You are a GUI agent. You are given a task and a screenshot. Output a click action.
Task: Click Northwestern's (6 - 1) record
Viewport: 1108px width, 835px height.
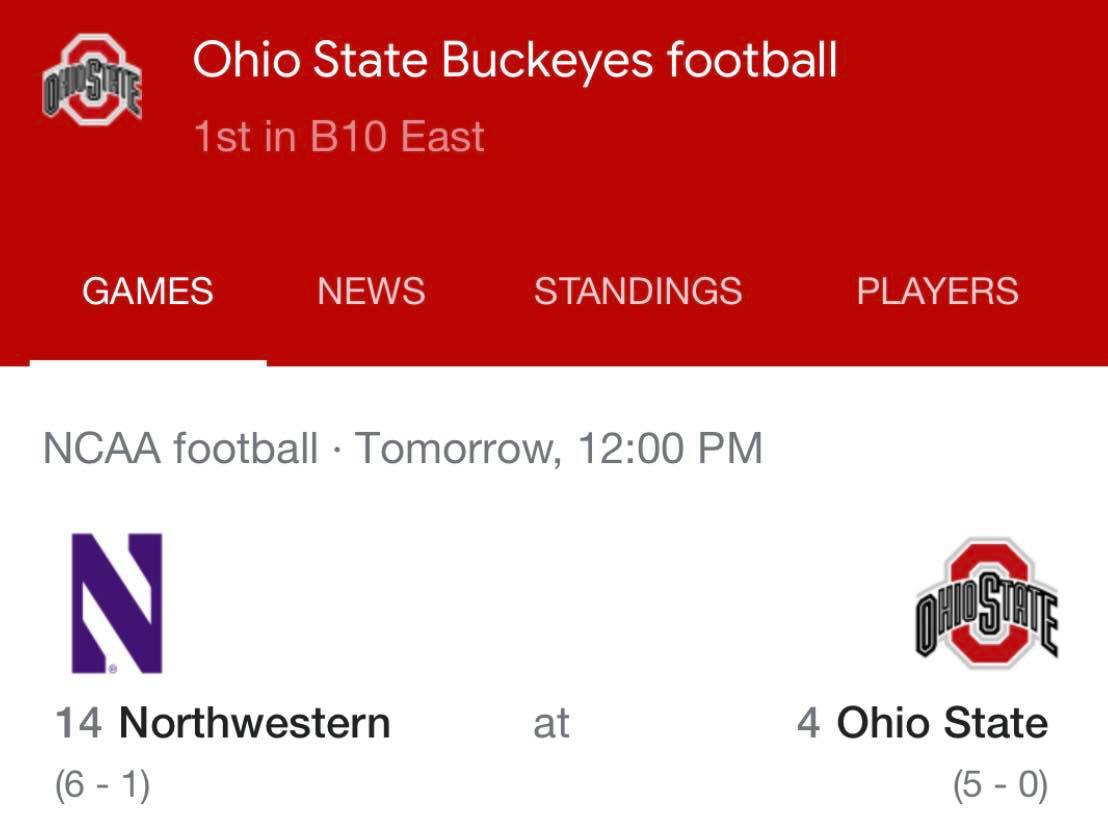click(102, 785)
